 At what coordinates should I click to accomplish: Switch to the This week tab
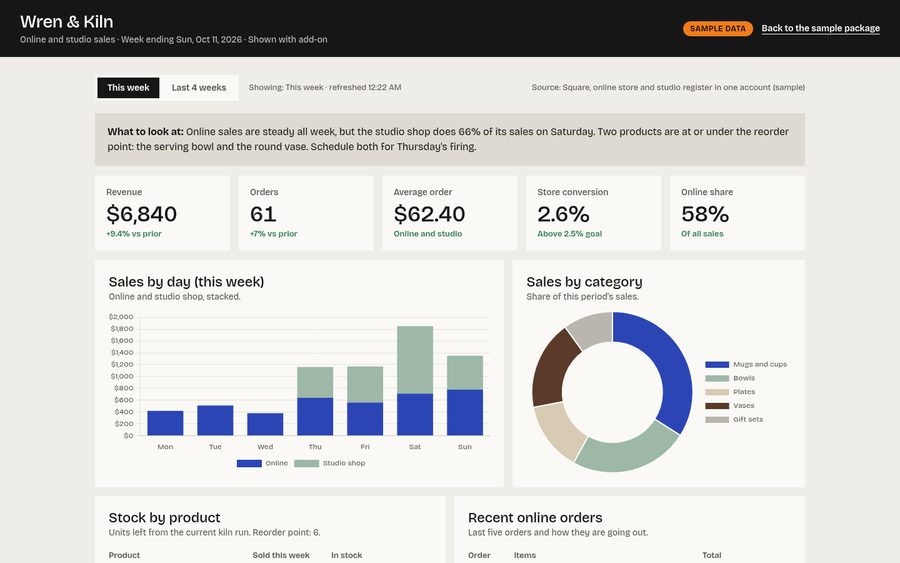(128, 88)
